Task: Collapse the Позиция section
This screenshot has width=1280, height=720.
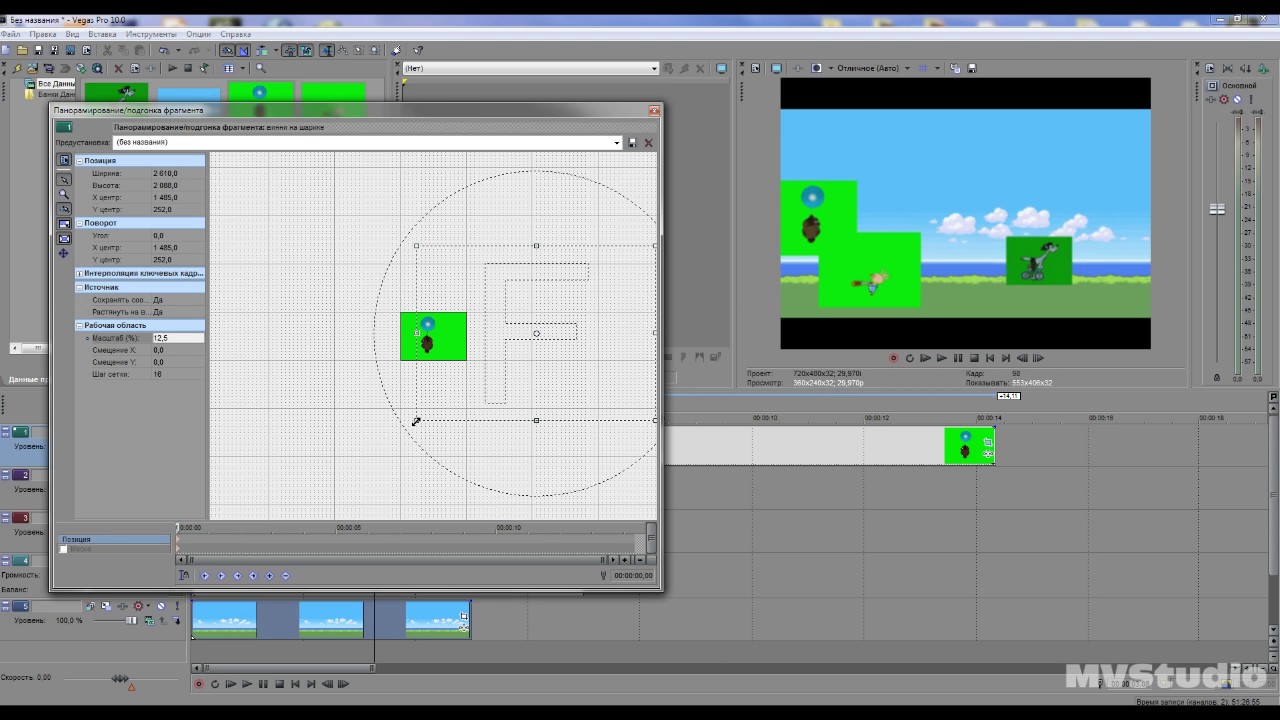Action: point(80,161)
